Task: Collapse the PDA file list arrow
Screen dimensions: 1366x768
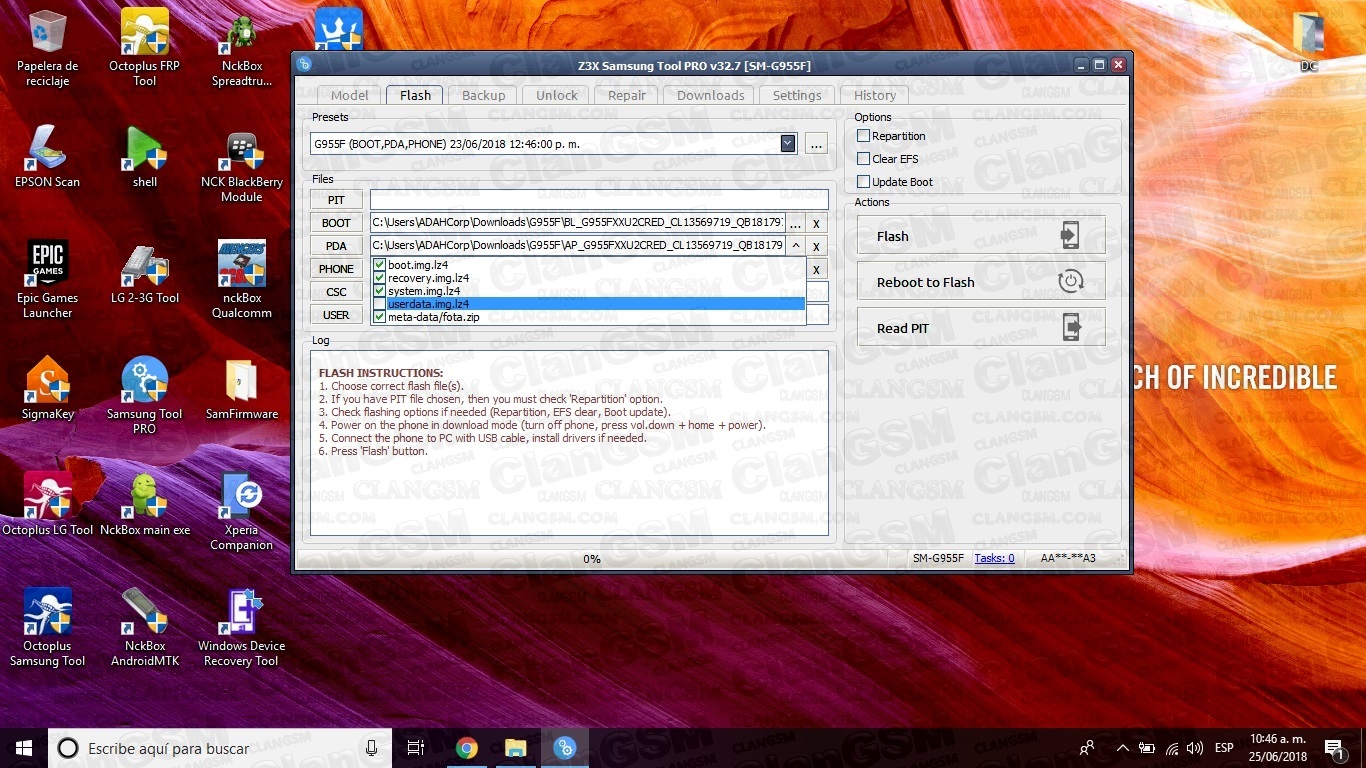Action: tap(795, 246)
